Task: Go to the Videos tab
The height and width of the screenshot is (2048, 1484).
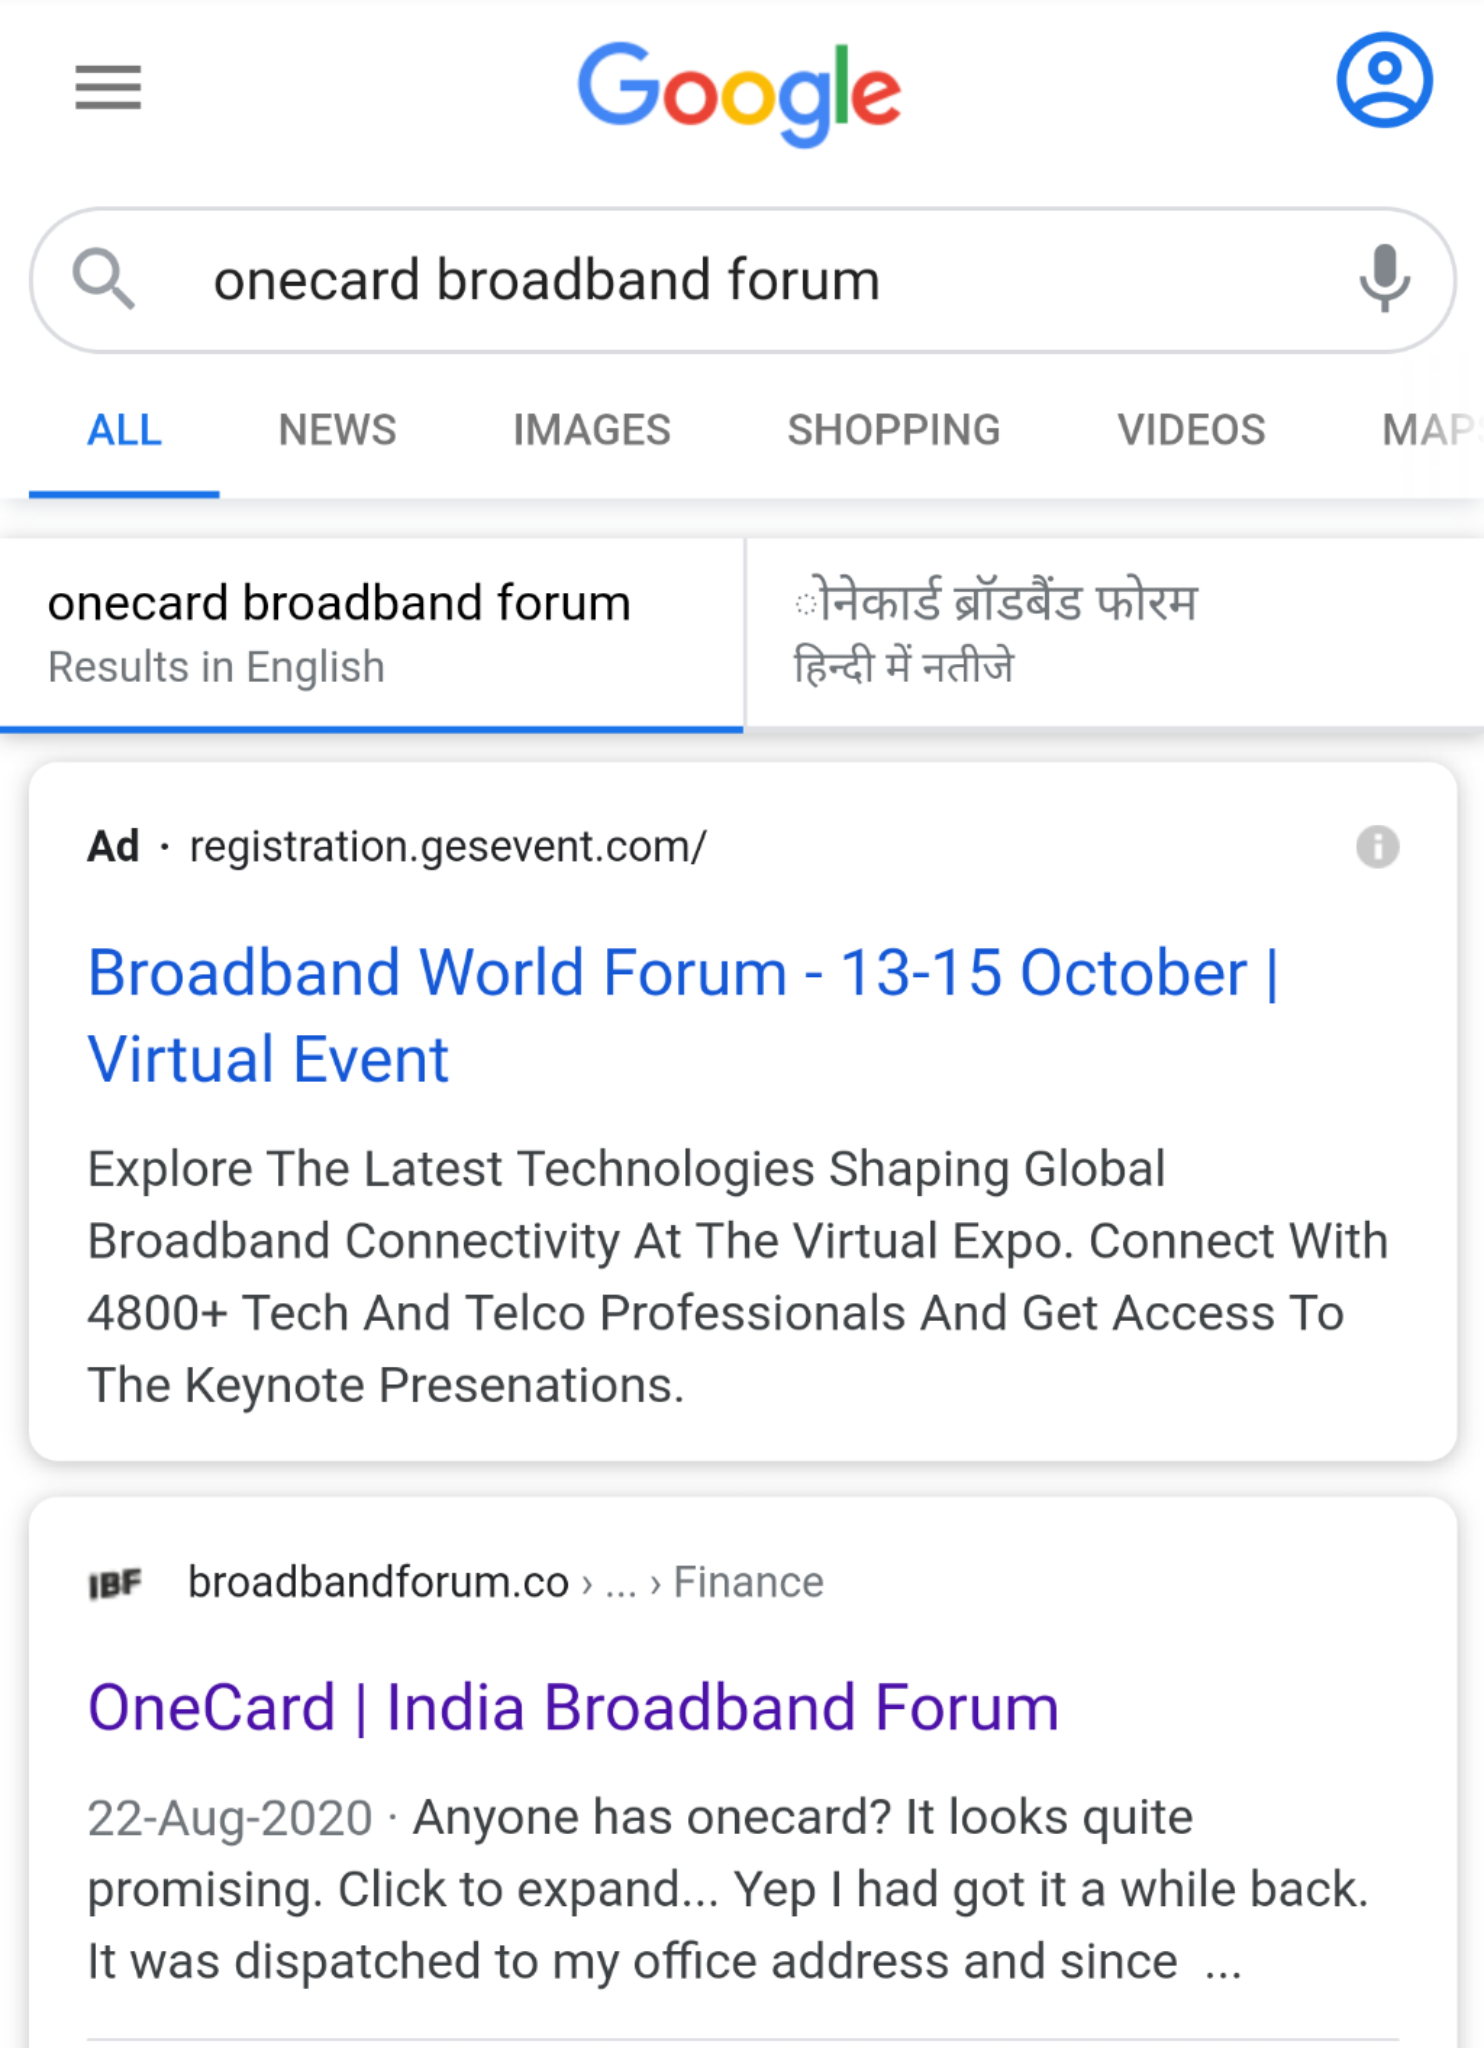Action: click(x=1191, y=431)
